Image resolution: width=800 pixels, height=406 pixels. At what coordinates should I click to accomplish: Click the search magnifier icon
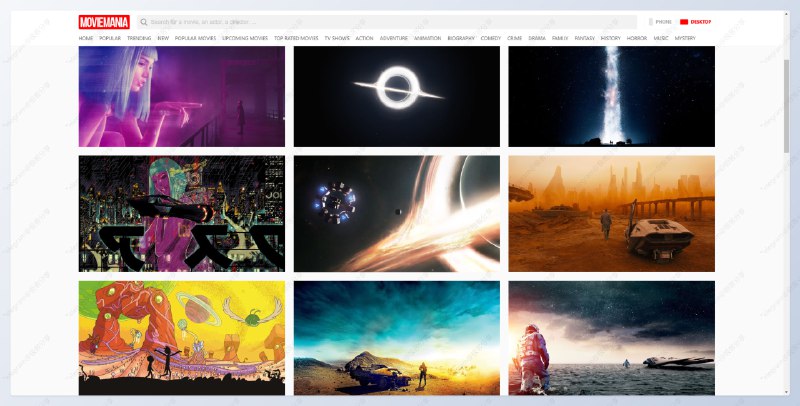144,21
